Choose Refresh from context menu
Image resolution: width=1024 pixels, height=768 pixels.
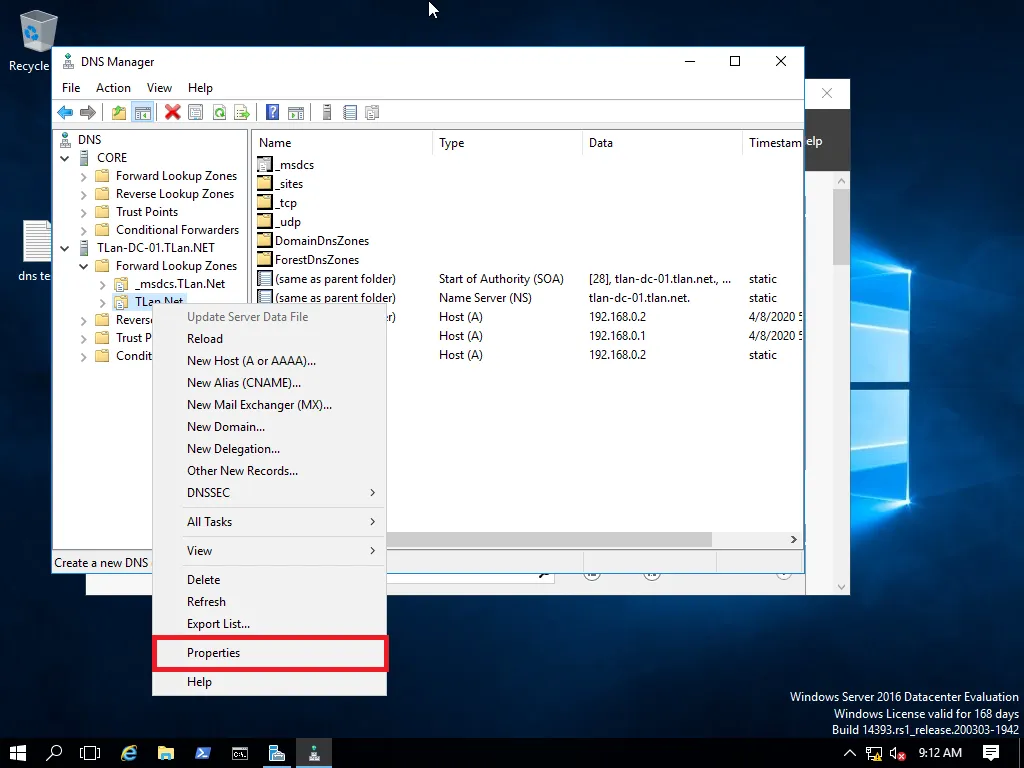[x=270, y=601]
